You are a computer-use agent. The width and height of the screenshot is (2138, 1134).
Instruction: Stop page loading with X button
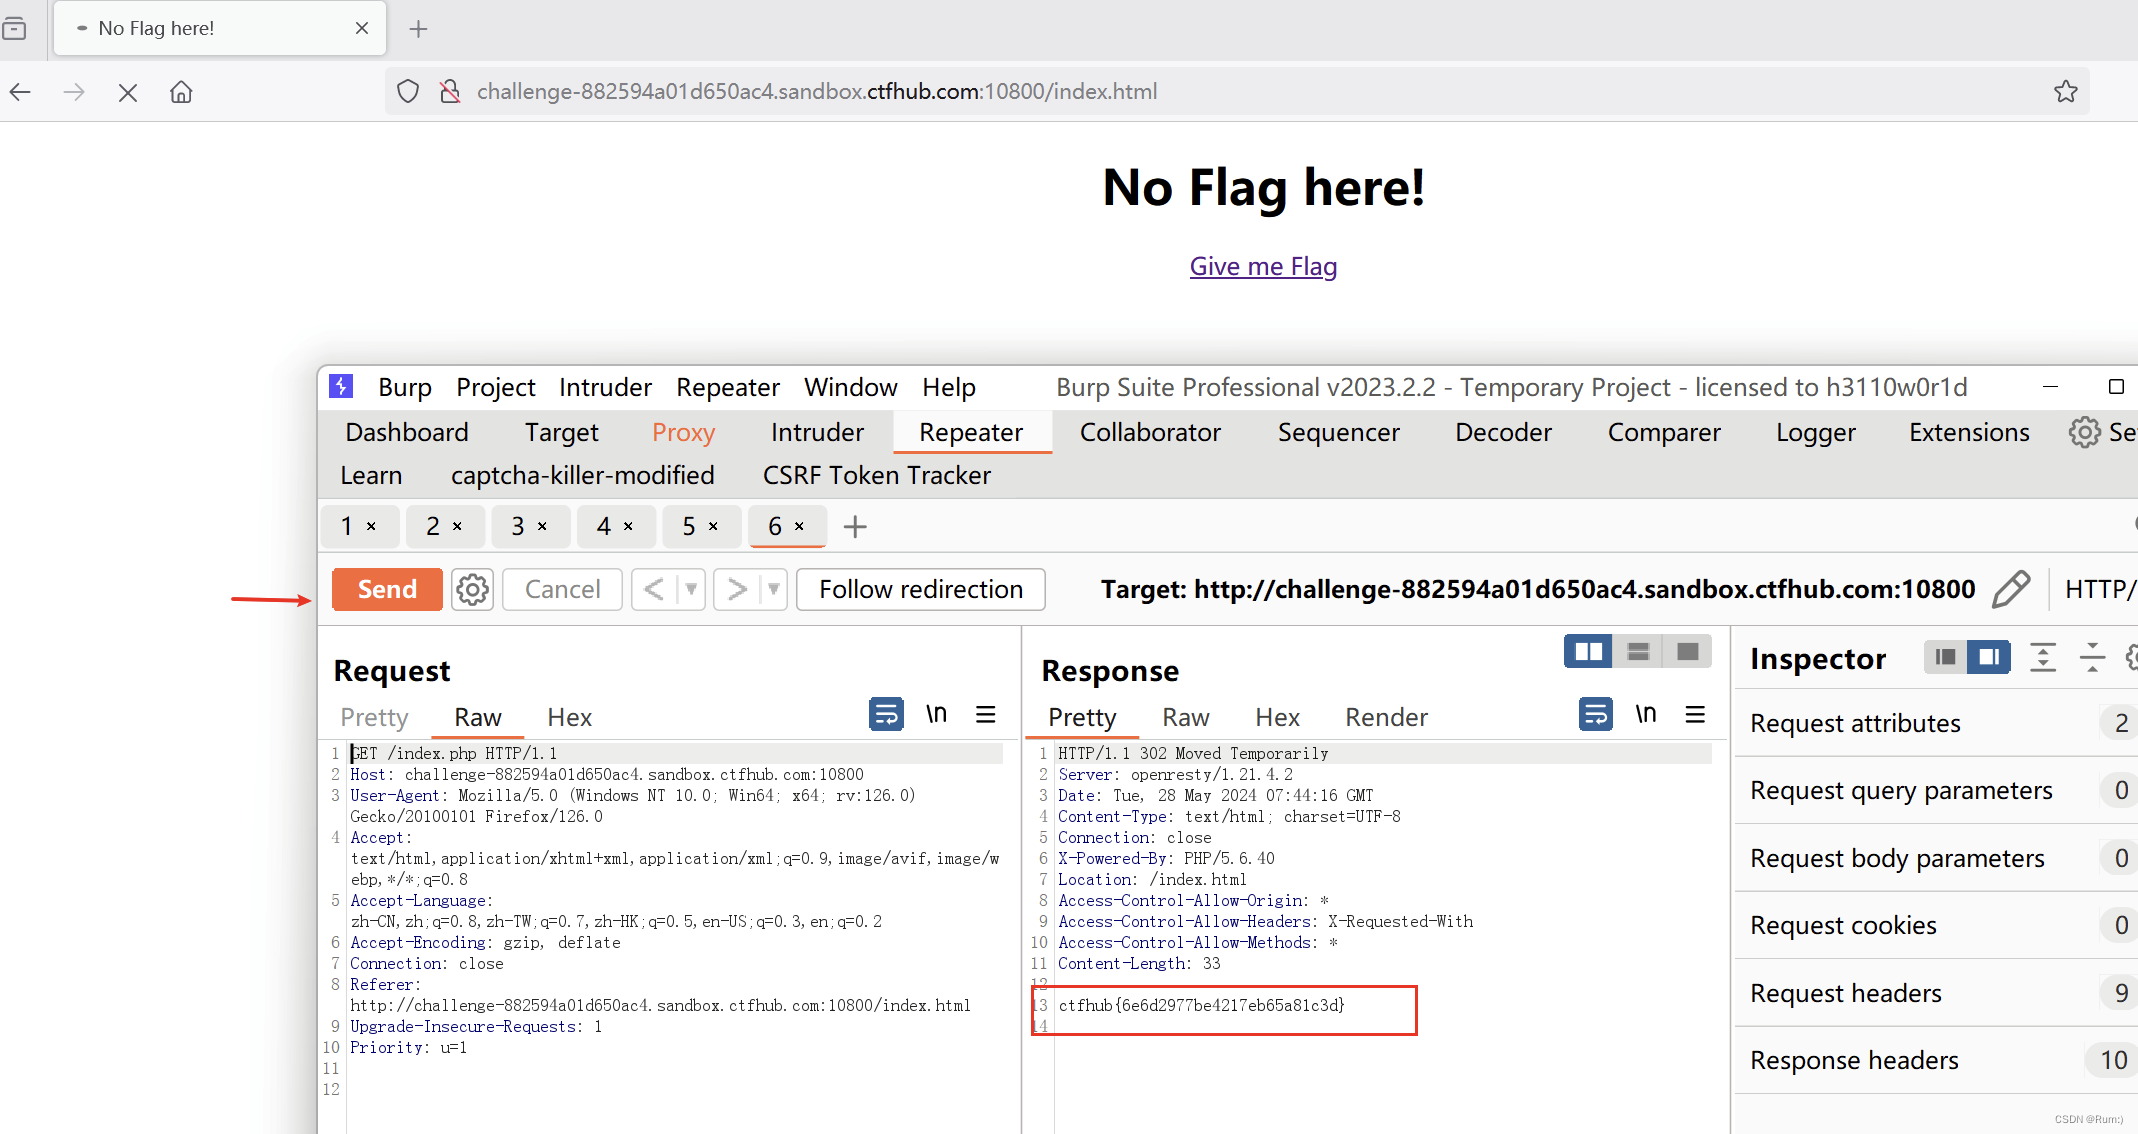click(127, 92)
